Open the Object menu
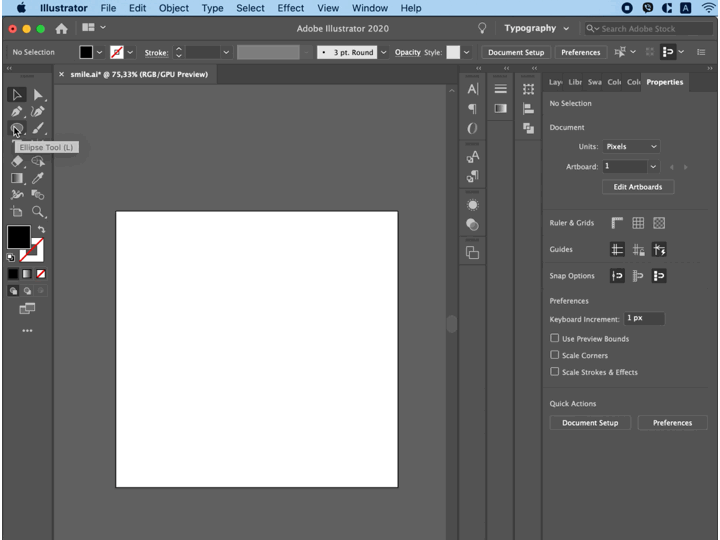The height and width of the screenshot is (540, 720). tap(174, 8)
